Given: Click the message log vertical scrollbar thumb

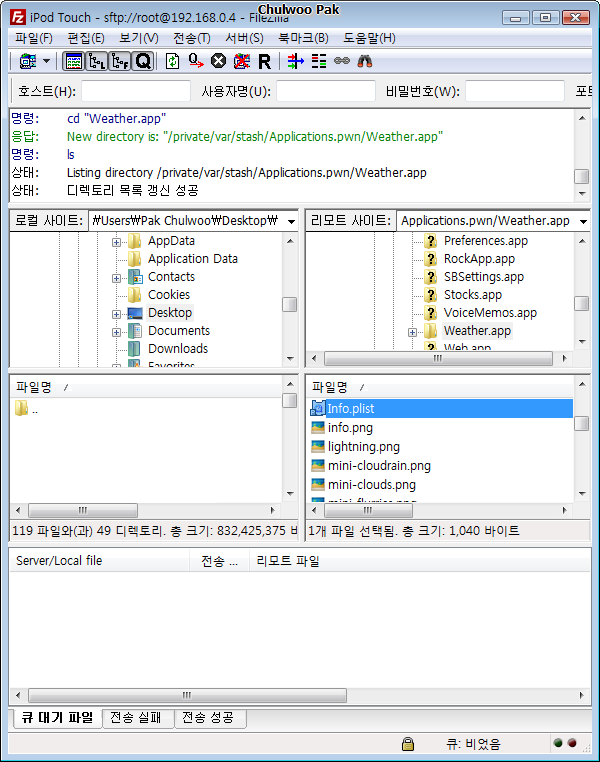Looking at the screenshot, I should point(582,176).
